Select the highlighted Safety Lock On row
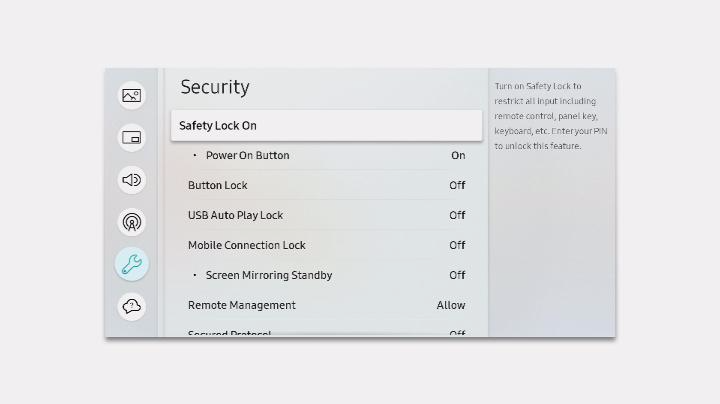 tap(326, 125)
